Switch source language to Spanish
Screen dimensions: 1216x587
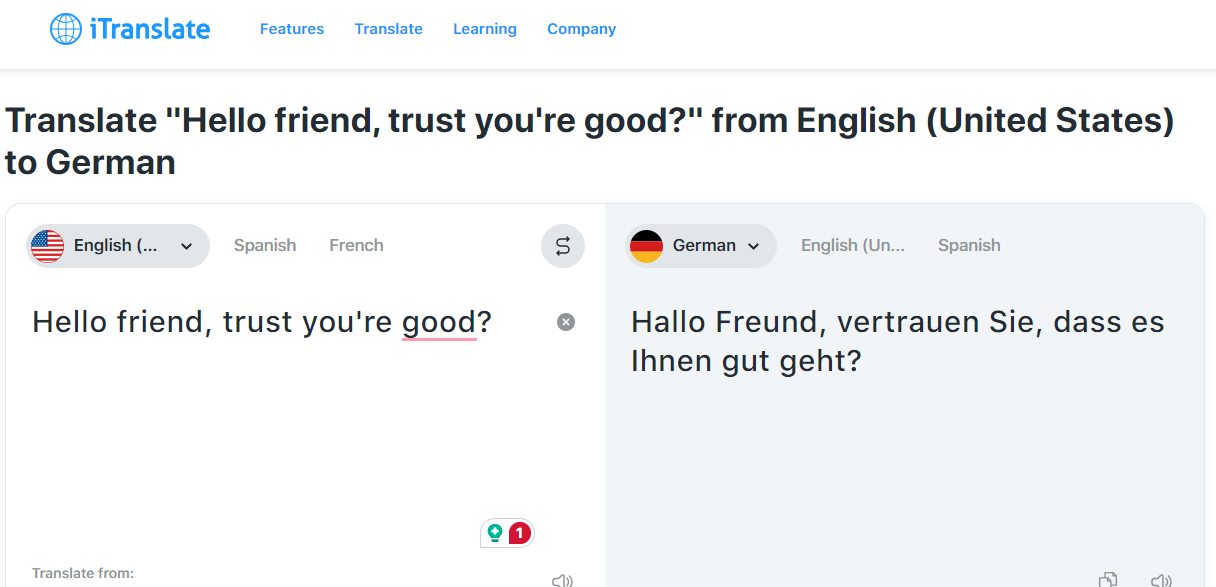click(264, 245)
